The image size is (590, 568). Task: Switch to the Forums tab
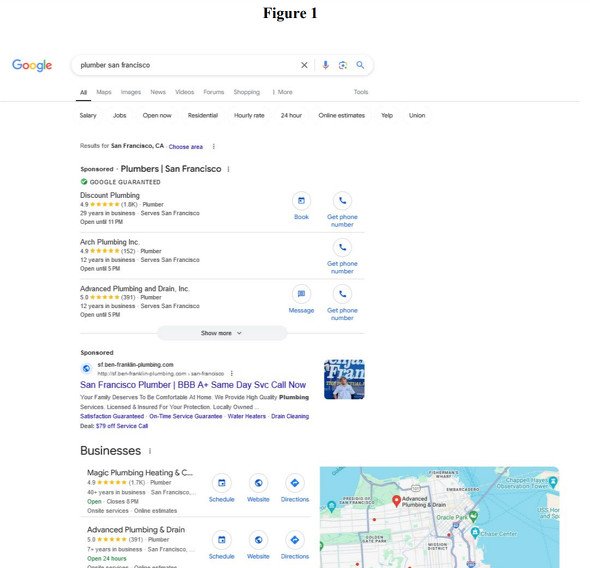click(214, 92)
